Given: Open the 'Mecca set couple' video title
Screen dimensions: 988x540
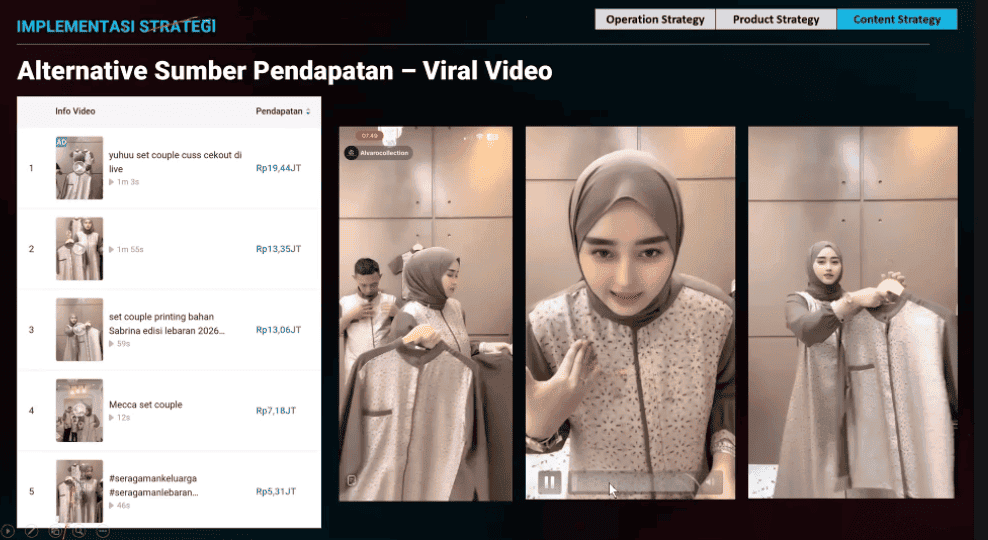Looking at the screenshot, I should tap(146, 405).
